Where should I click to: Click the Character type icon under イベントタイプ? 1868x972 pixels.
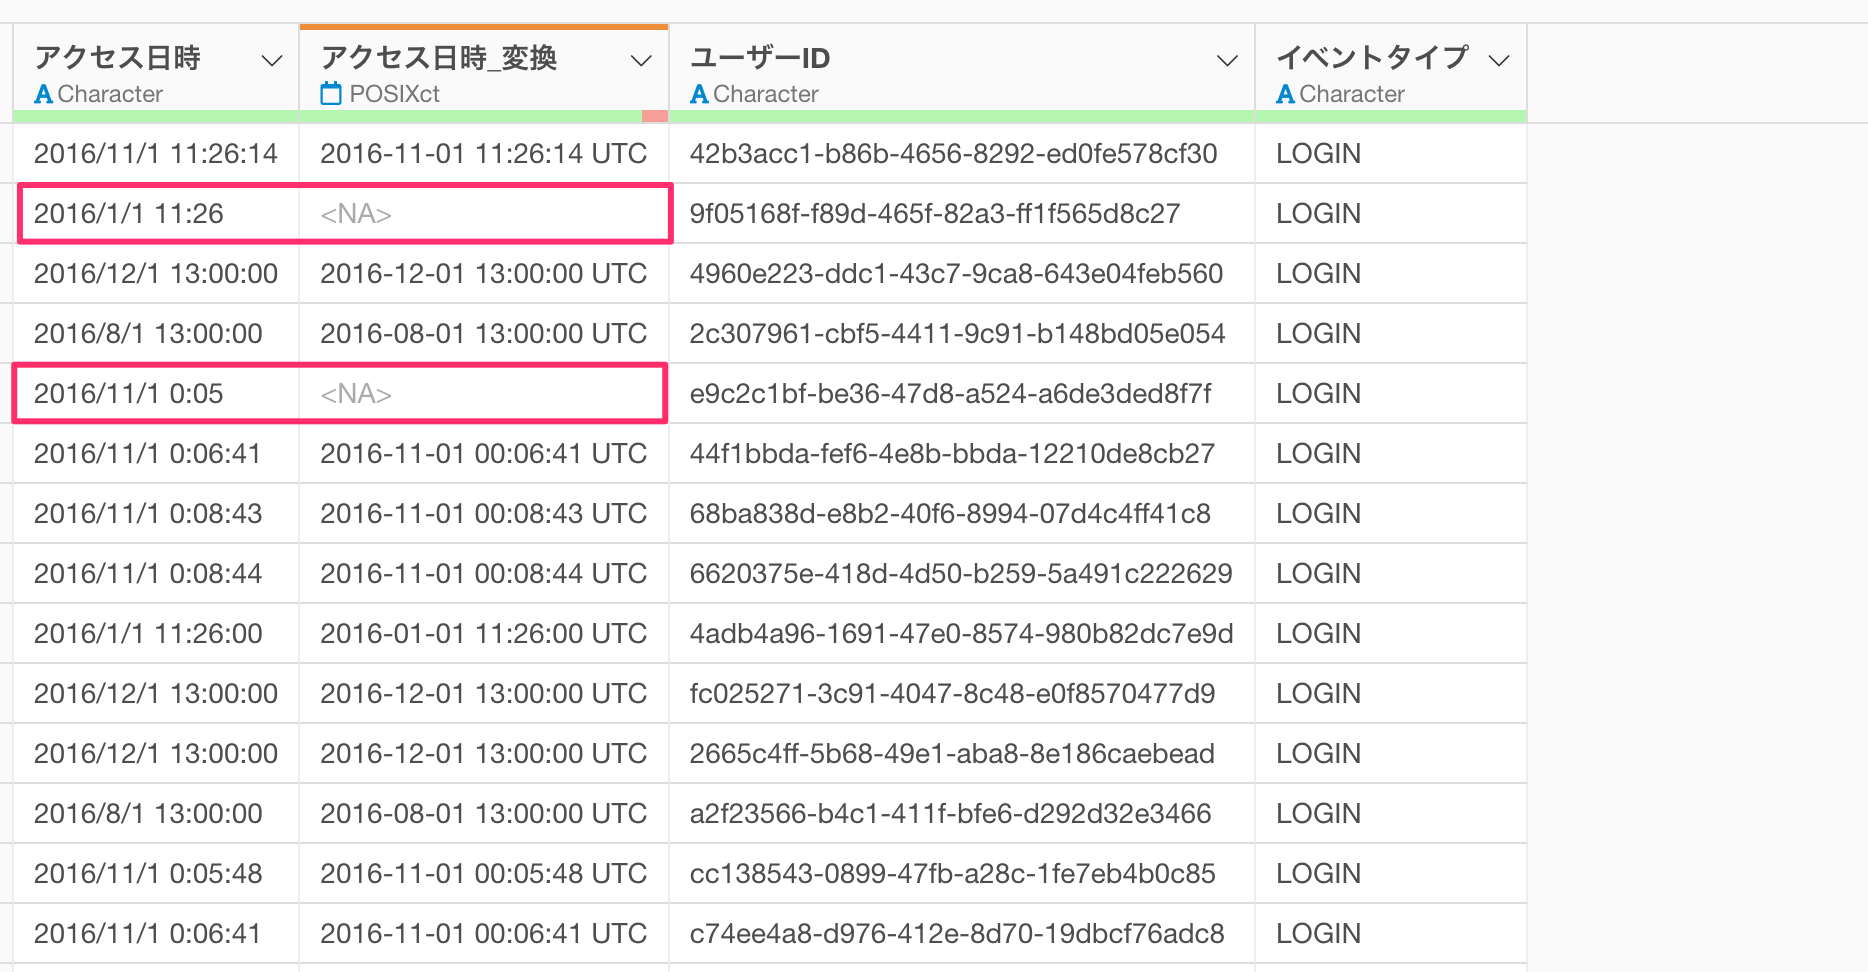coord(1285,94)
